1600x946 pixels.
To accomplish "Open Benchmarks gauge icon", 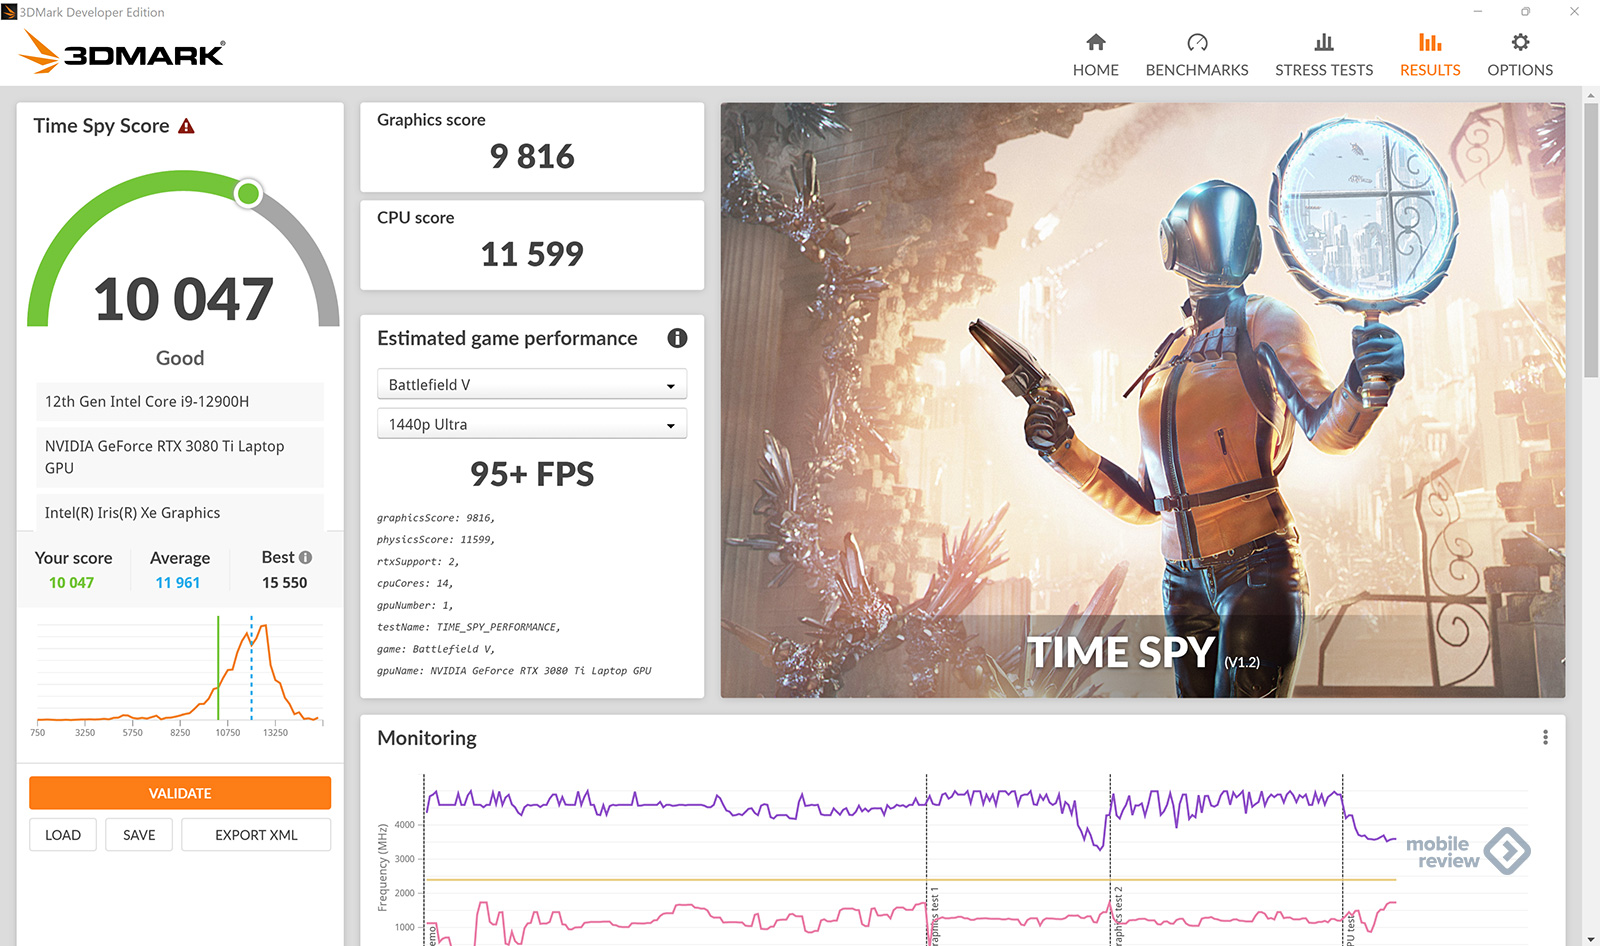I will 1197,42.
